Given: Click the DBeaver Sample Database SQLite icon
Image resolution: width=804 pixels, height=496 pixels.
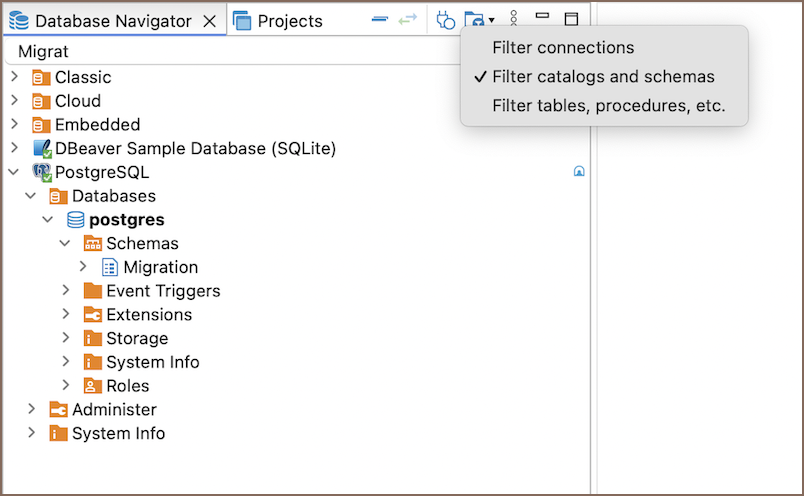Looking at the screenshot, I should click(41, 149).
